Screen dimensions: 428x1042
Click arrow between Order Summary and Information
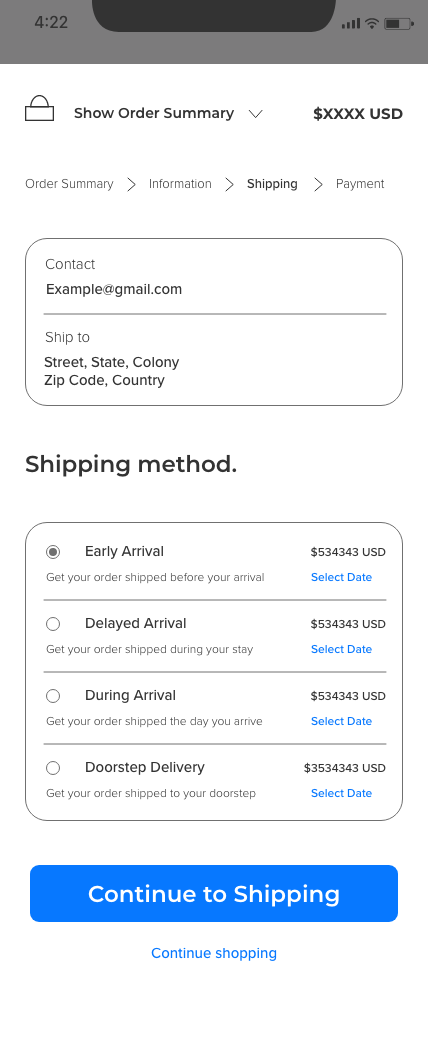[x=131, y=184]
